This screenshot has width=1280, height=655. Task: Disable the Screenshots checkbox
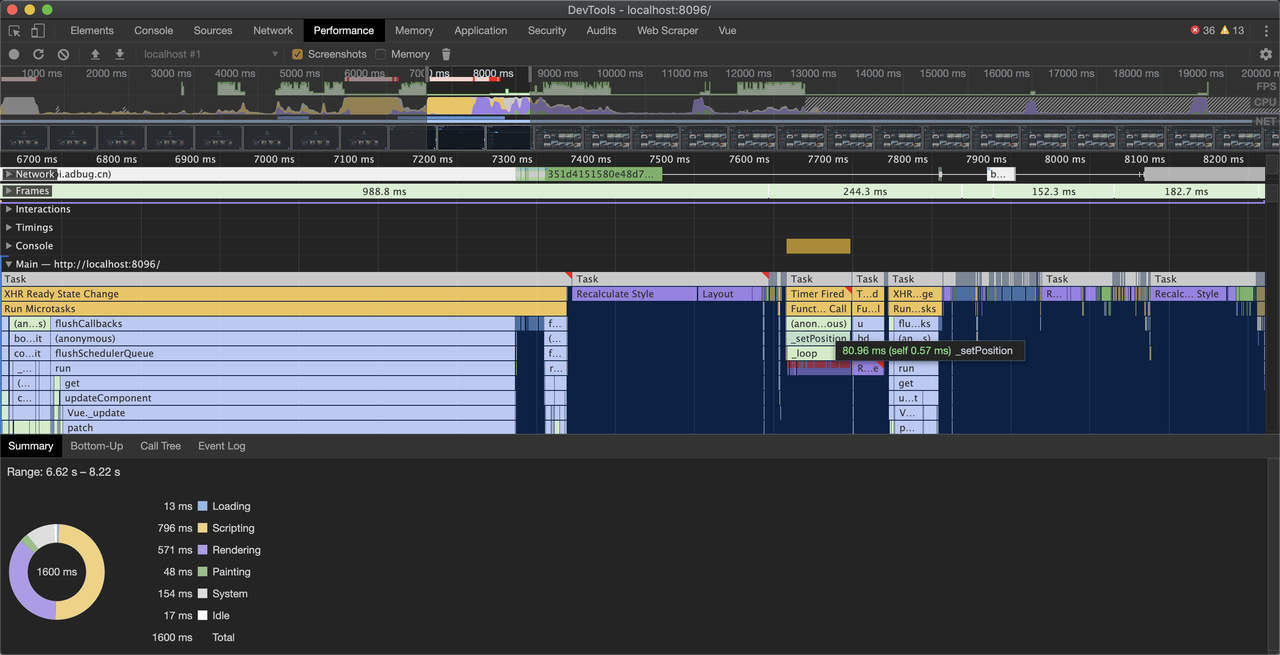coord(298,54)
